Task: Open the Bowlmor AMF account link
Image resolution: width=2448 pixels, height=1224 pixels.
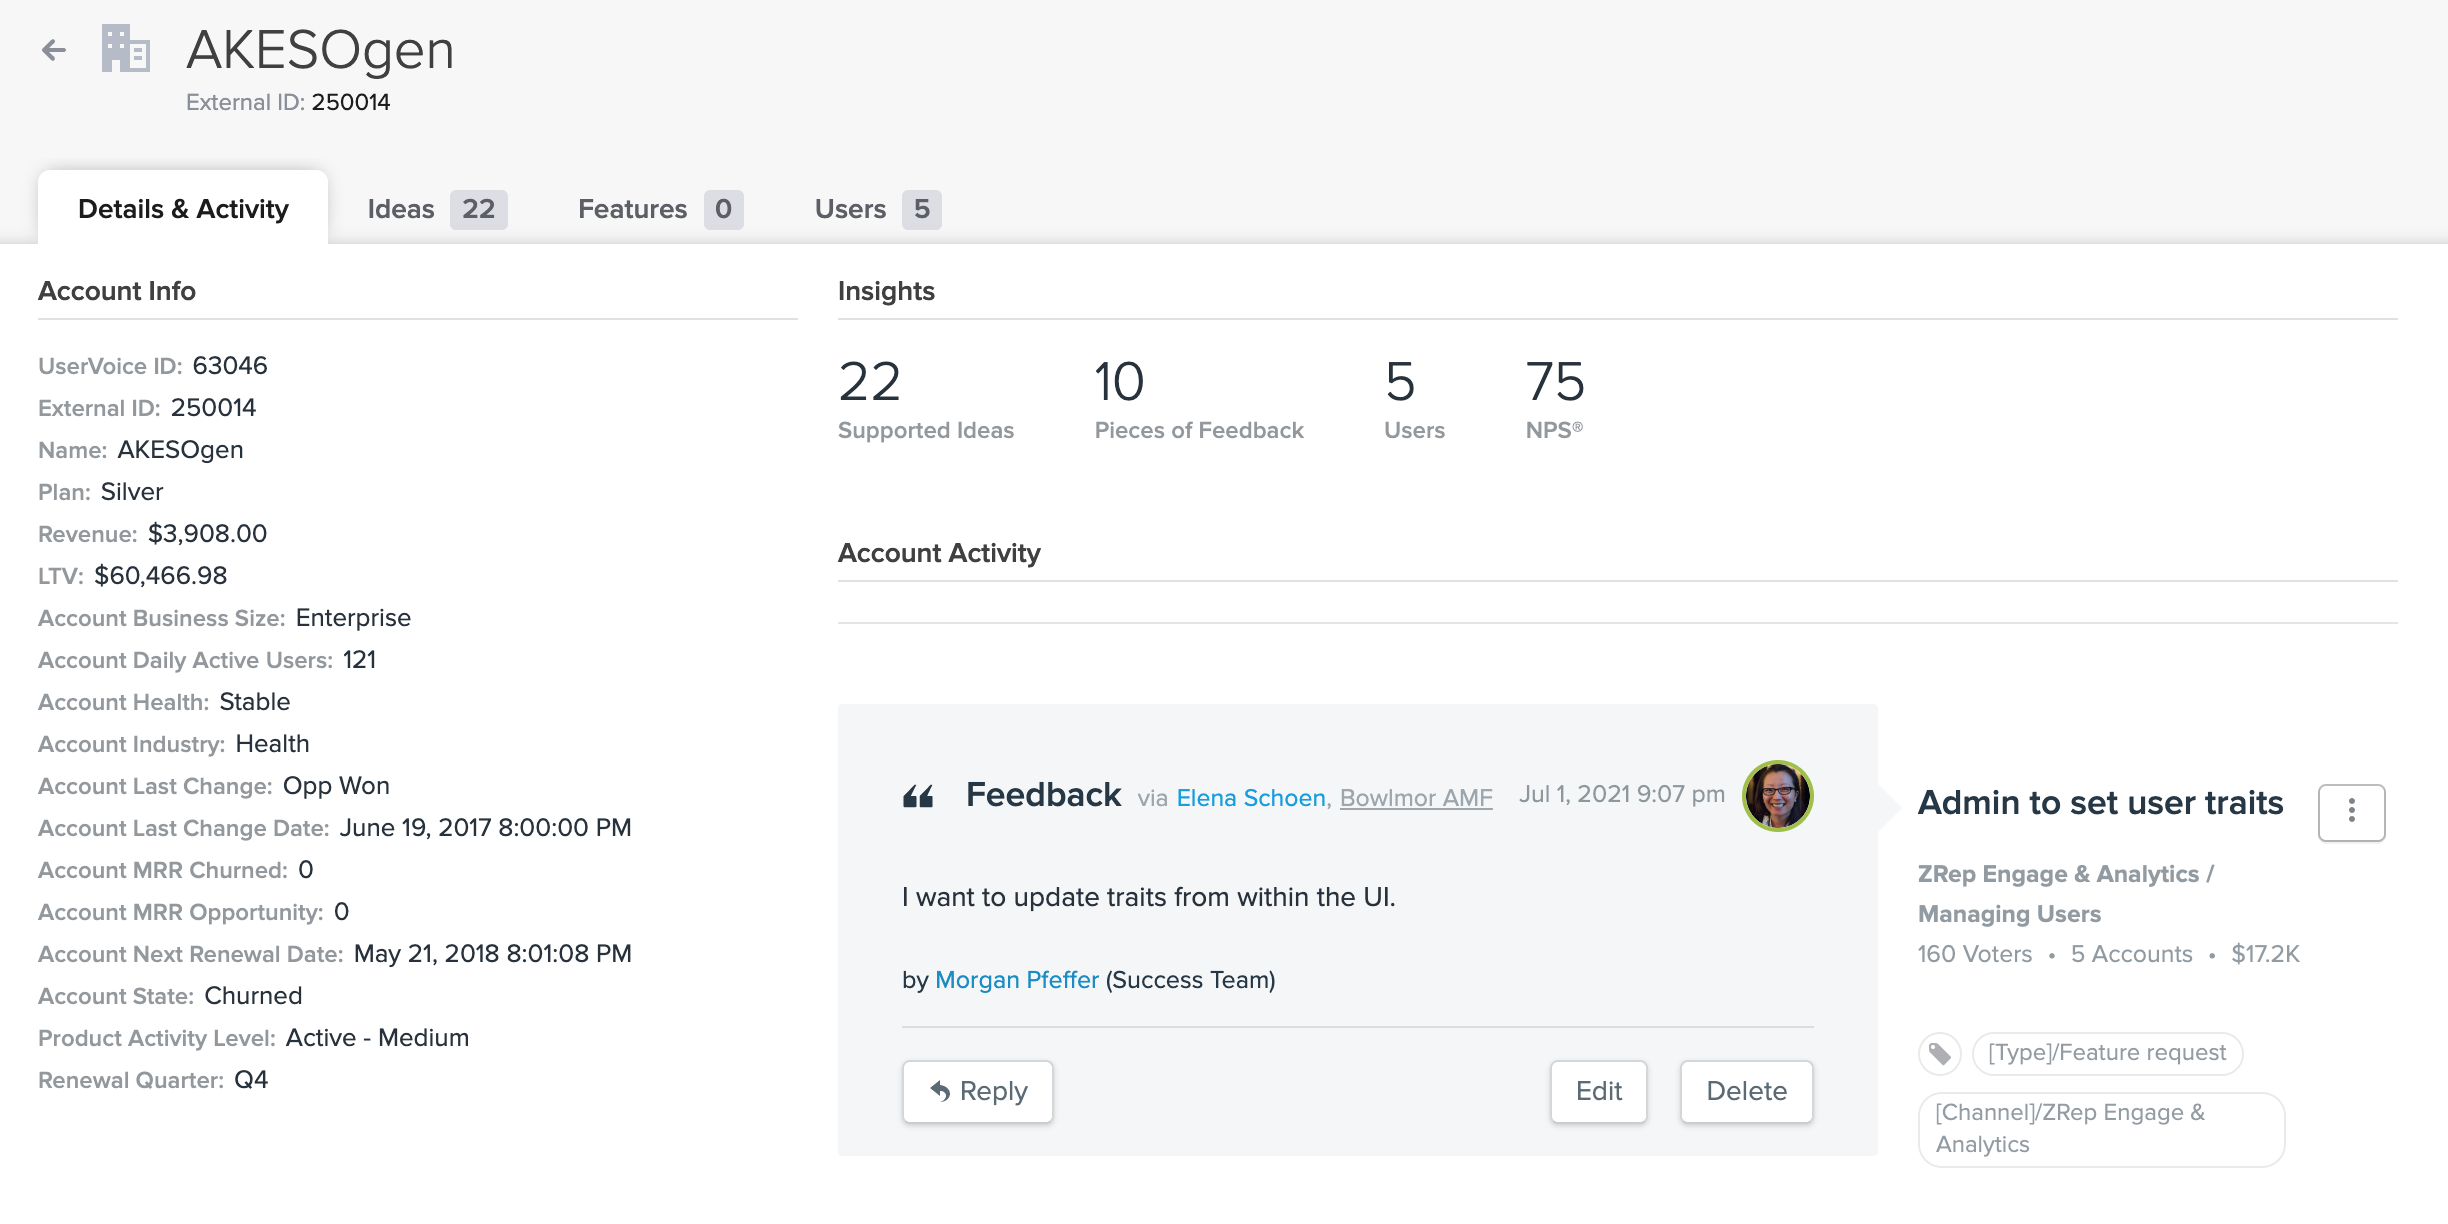Action: (1415, 798)
